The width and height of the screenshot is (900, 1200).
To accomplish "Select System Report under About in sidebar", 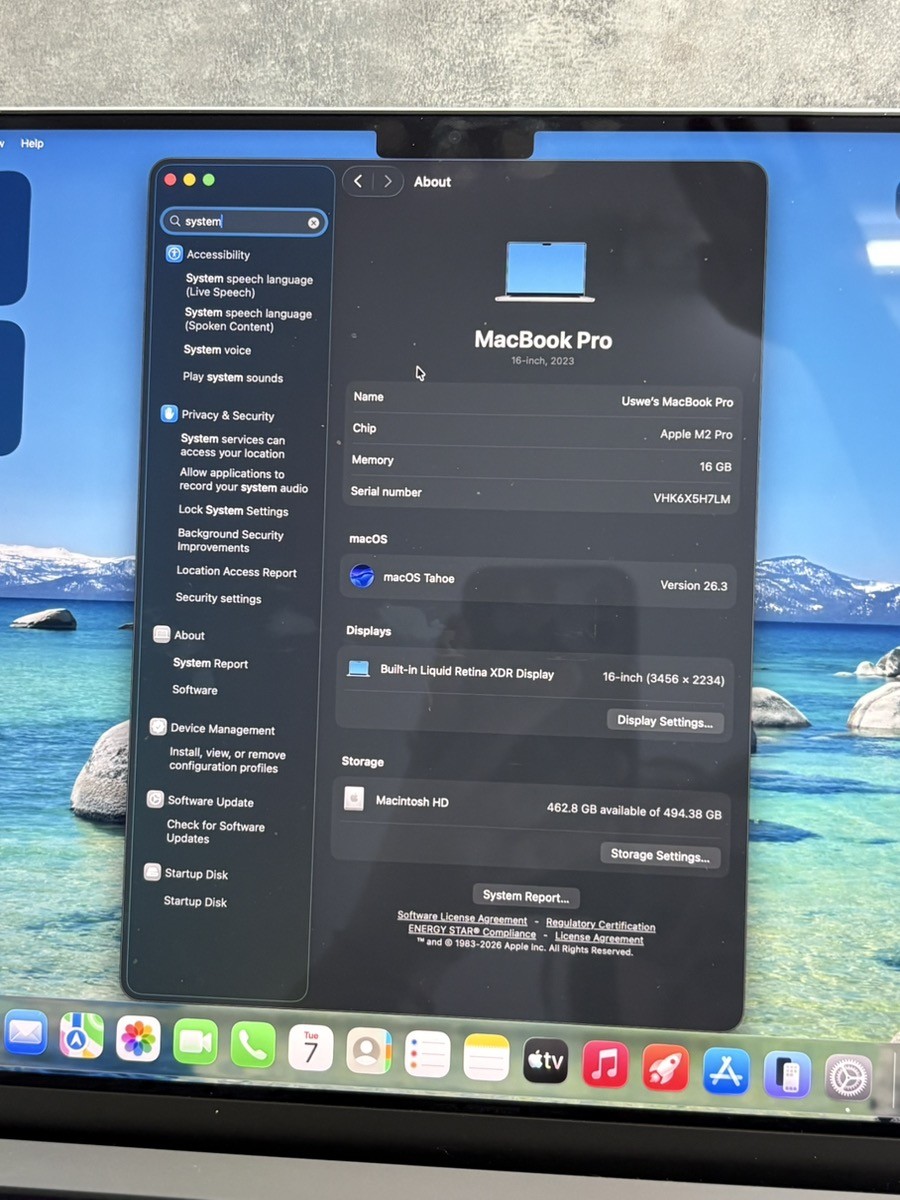I will click(x=210, y=663).
